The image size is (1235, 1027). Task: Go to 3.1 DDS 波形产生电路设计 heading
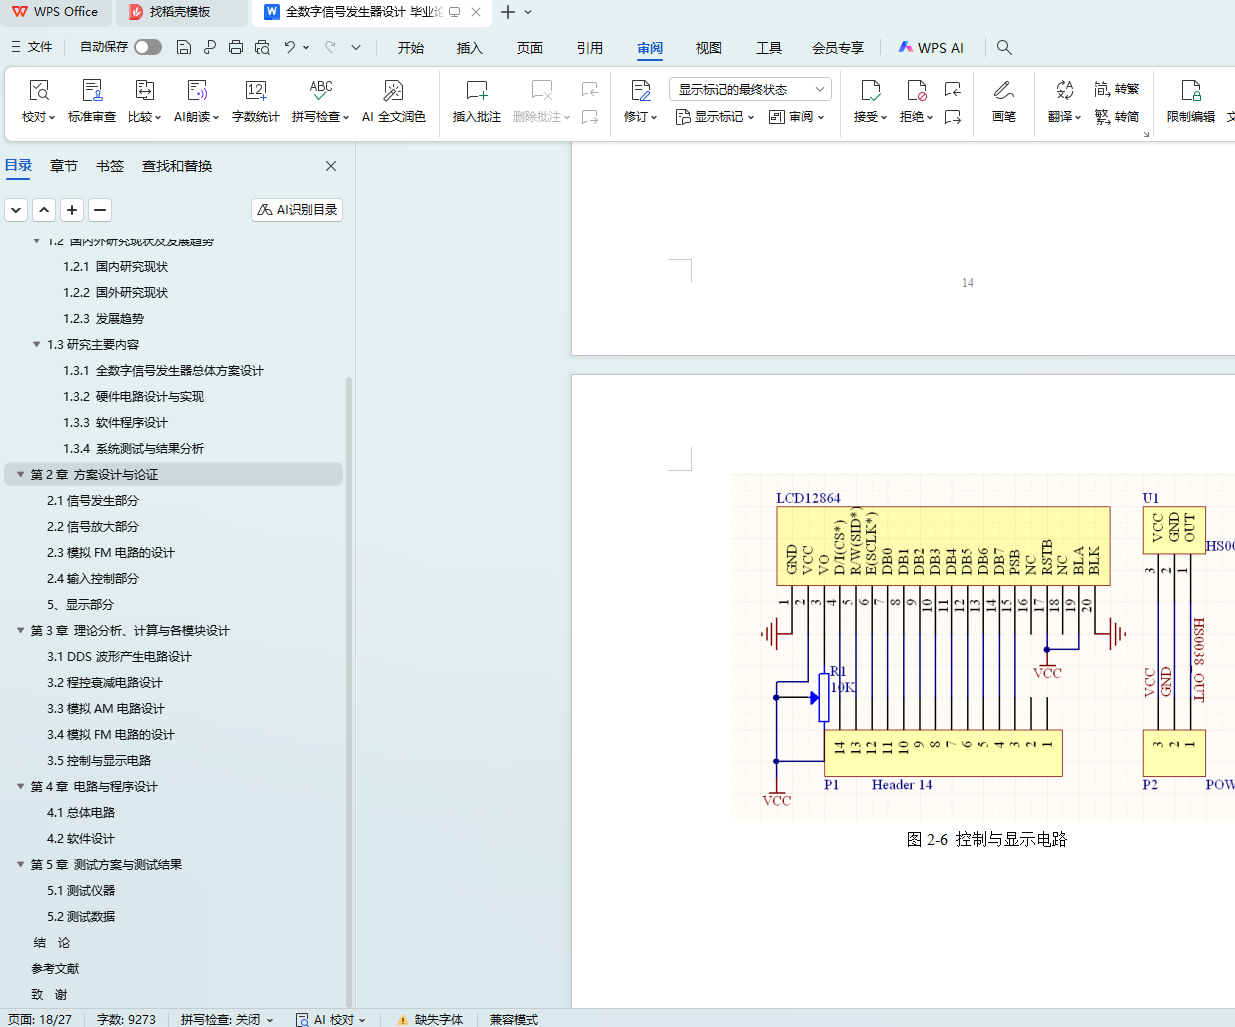point(119,657)
